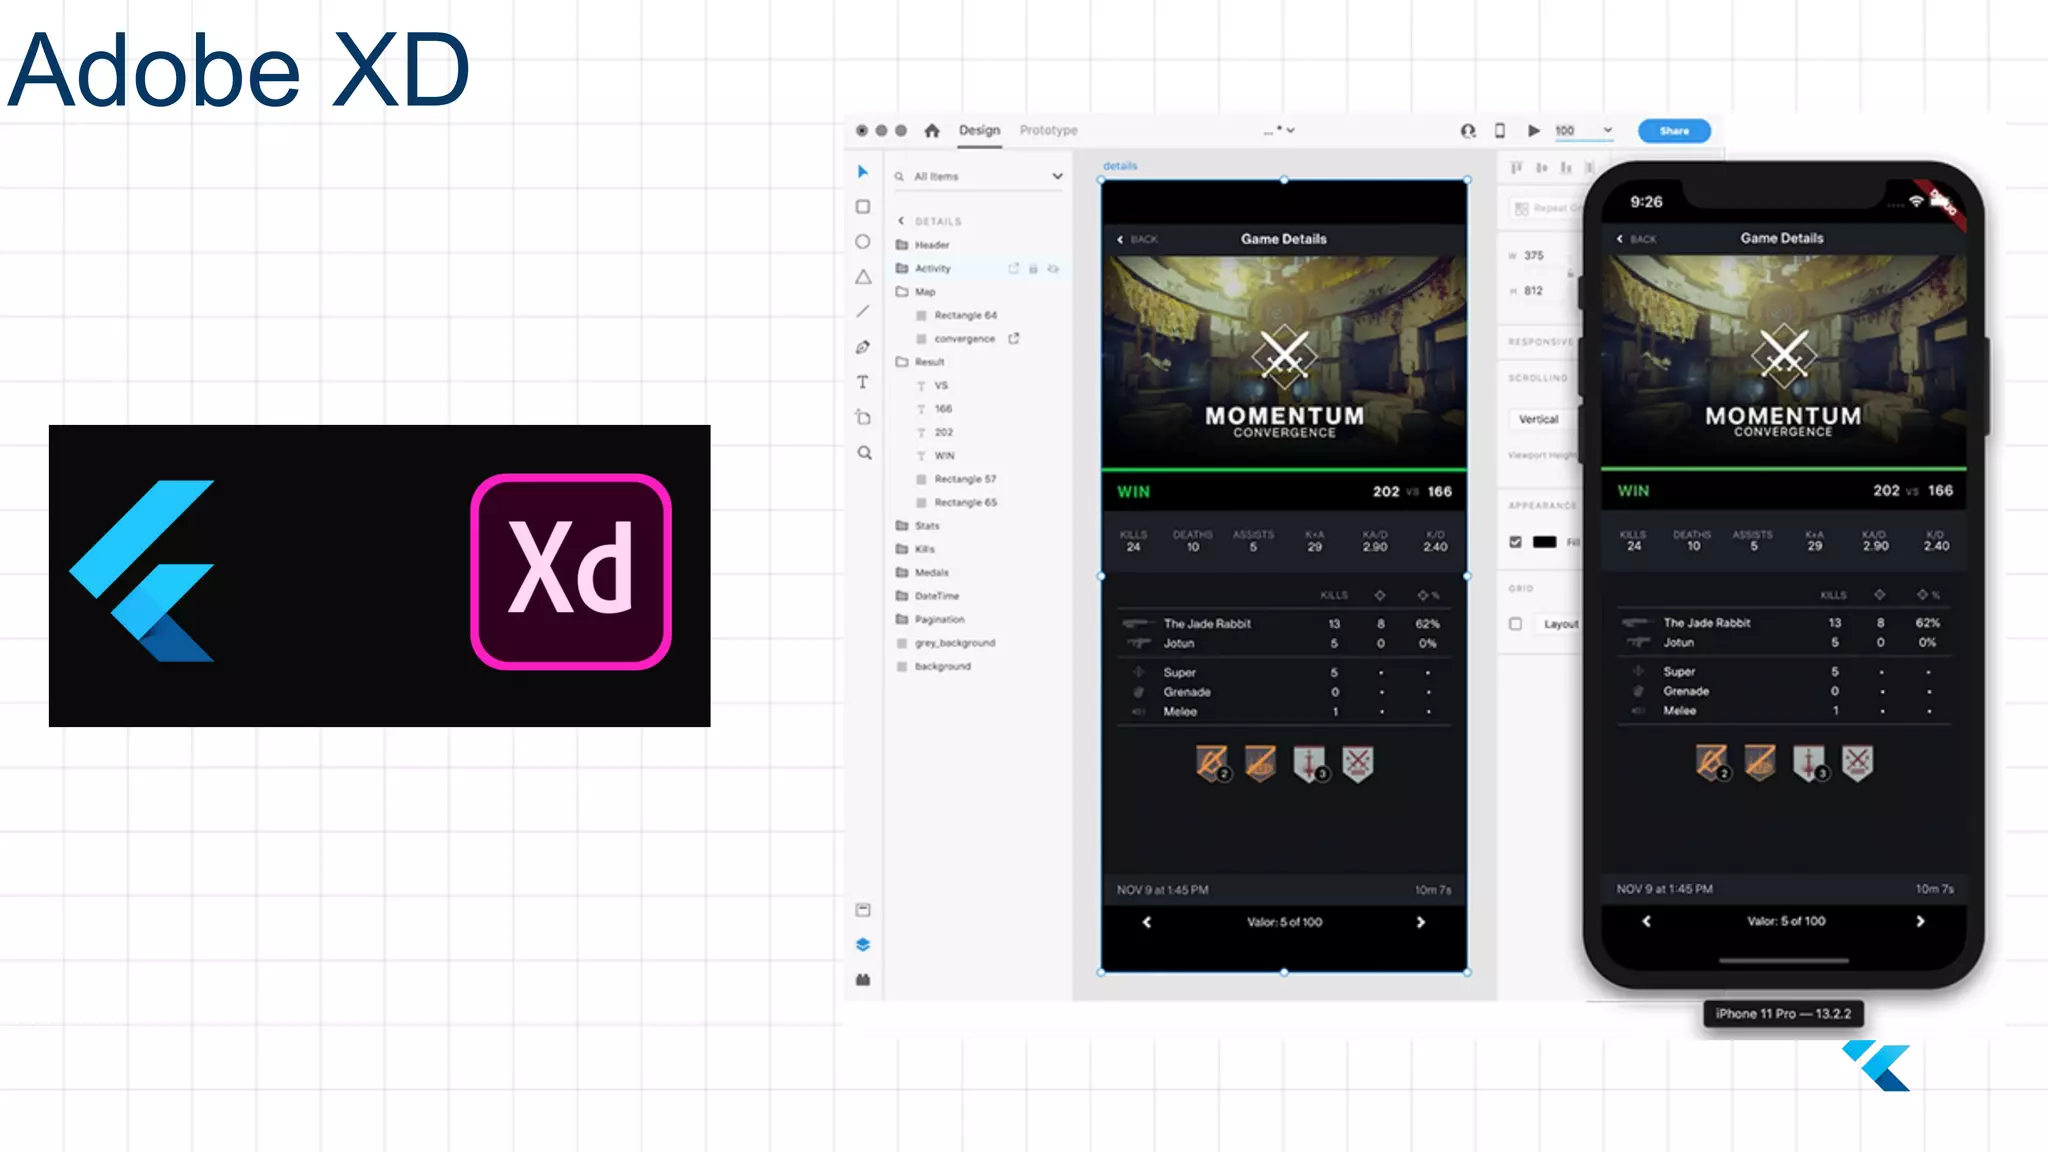Viewport: 2048px width, 1152px height.
Task: Expand the Stats folder
Action: pos(902,525)
